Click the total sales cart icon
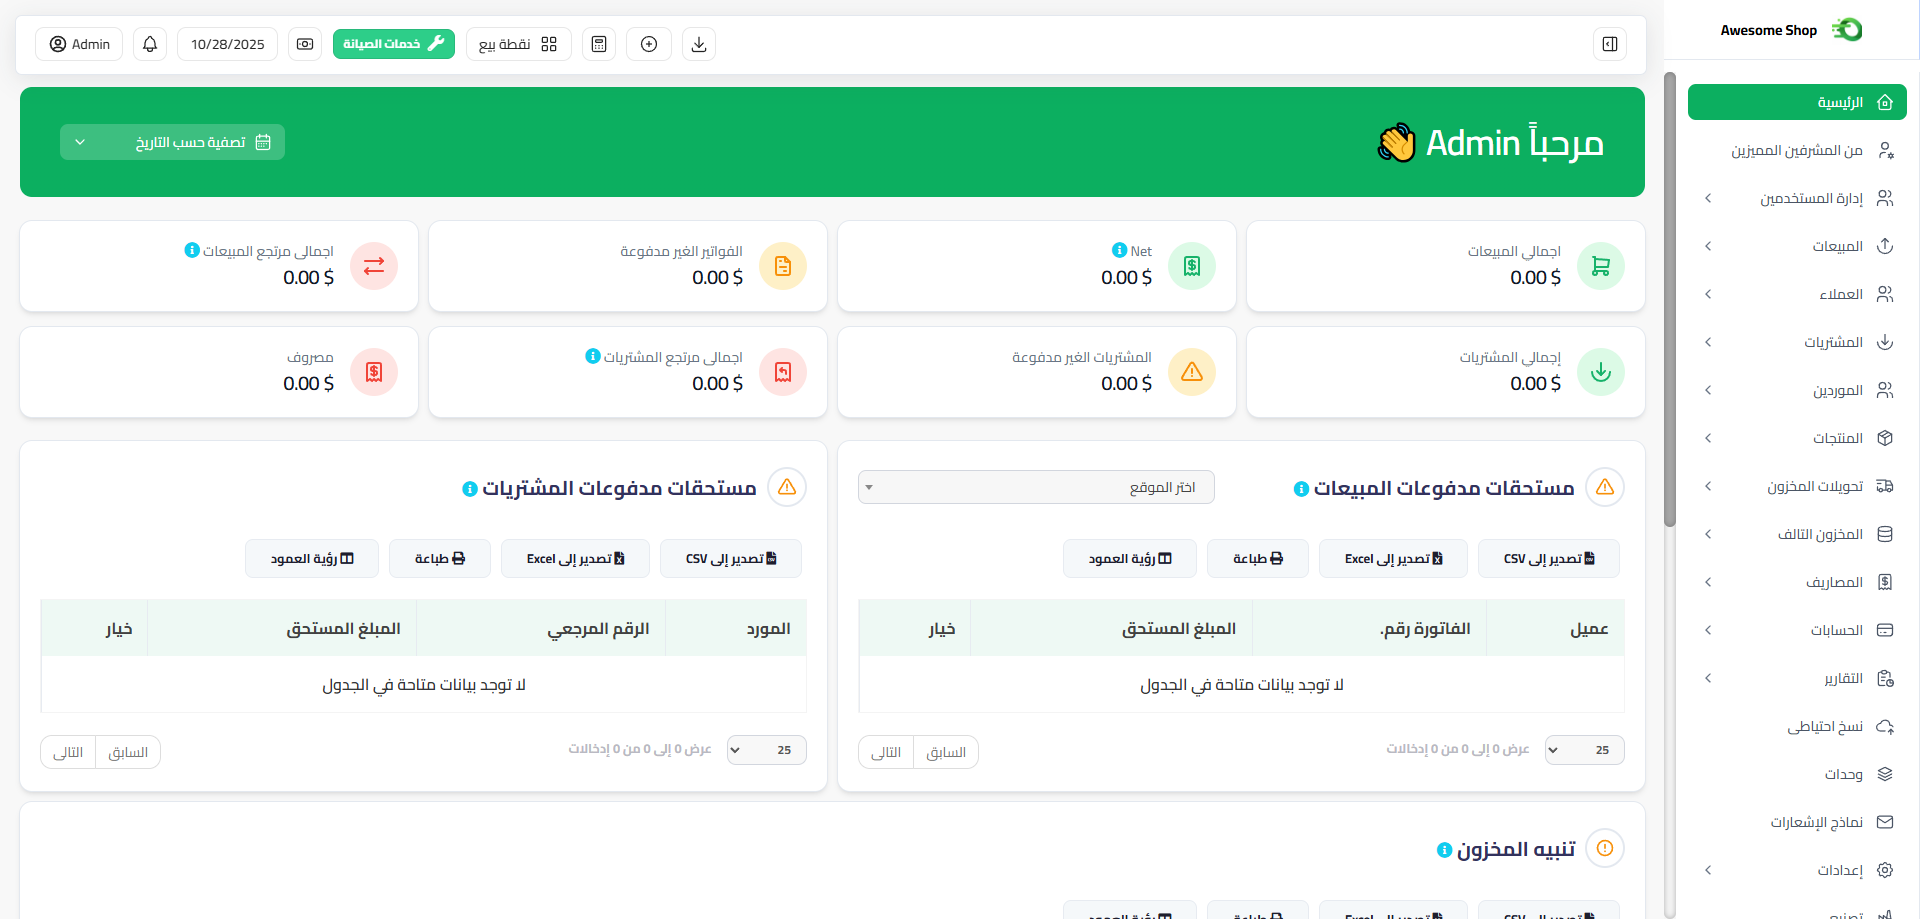This screenshot has width=1920, height=919. [x=1601, y=266]
